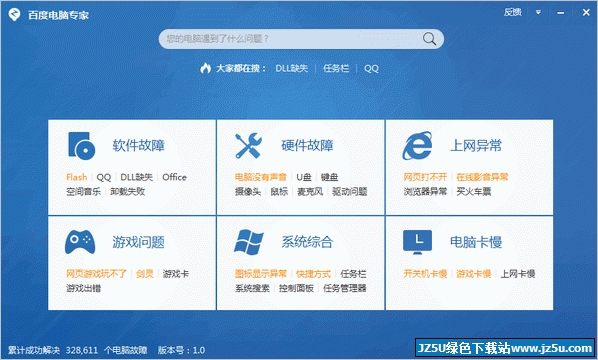
Task: Open the 硬件故障 category title
Action: click(307, 145)
